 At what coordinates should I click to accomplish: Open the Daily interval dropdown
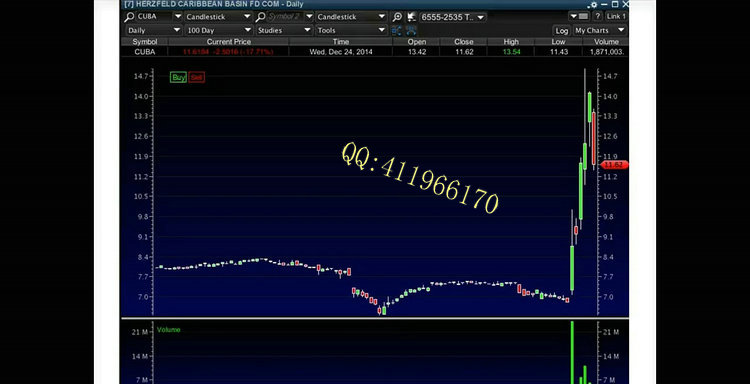click(x=154, y=30)
